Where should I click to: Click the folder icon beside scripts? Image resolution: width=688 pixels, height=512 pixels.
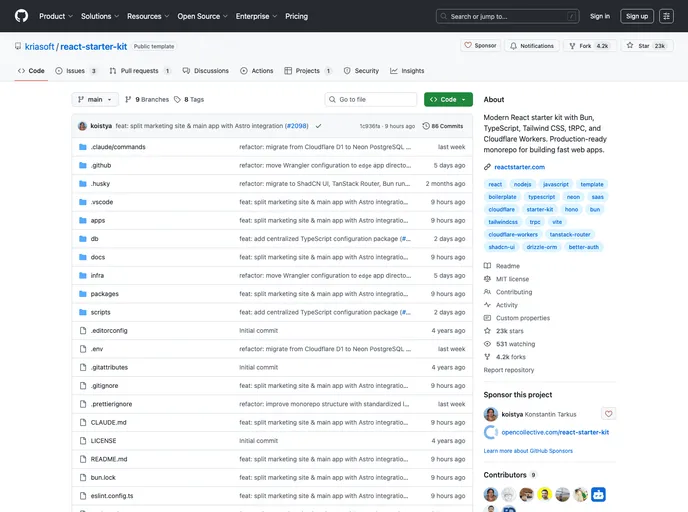[x=82, y=312]
